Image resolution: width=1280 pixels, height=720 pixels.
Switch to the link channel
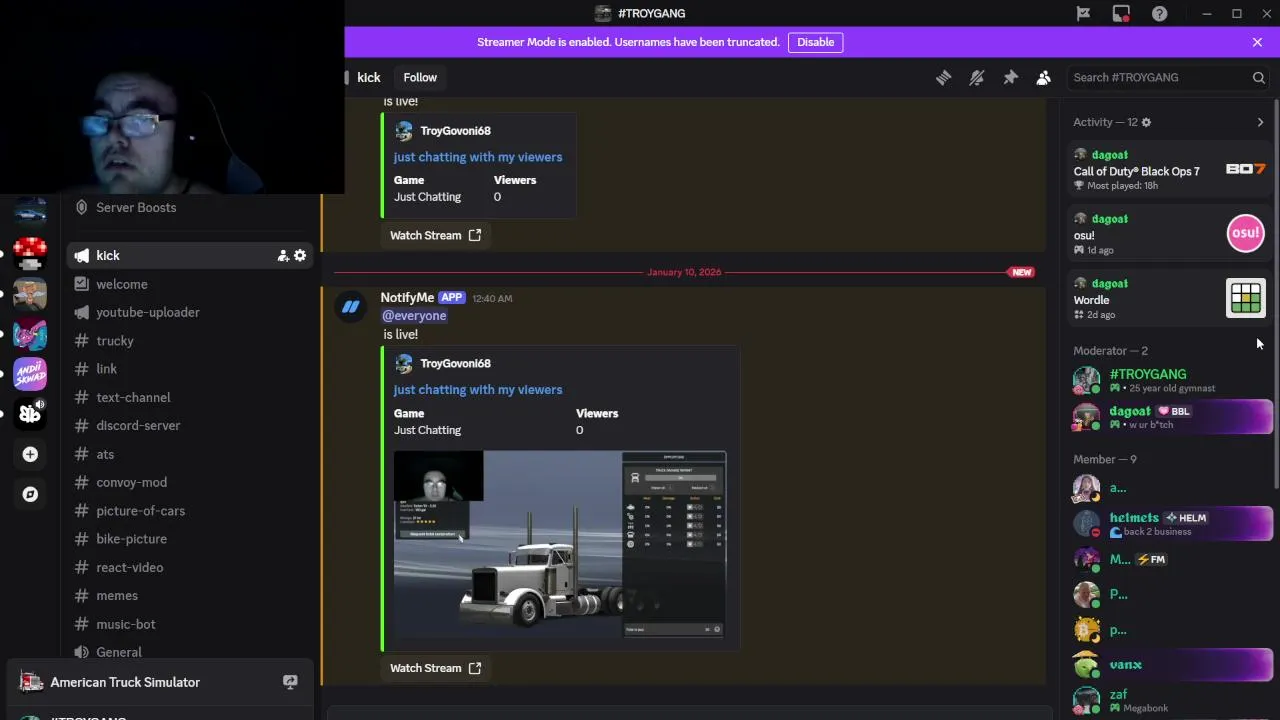pos(190,368)
